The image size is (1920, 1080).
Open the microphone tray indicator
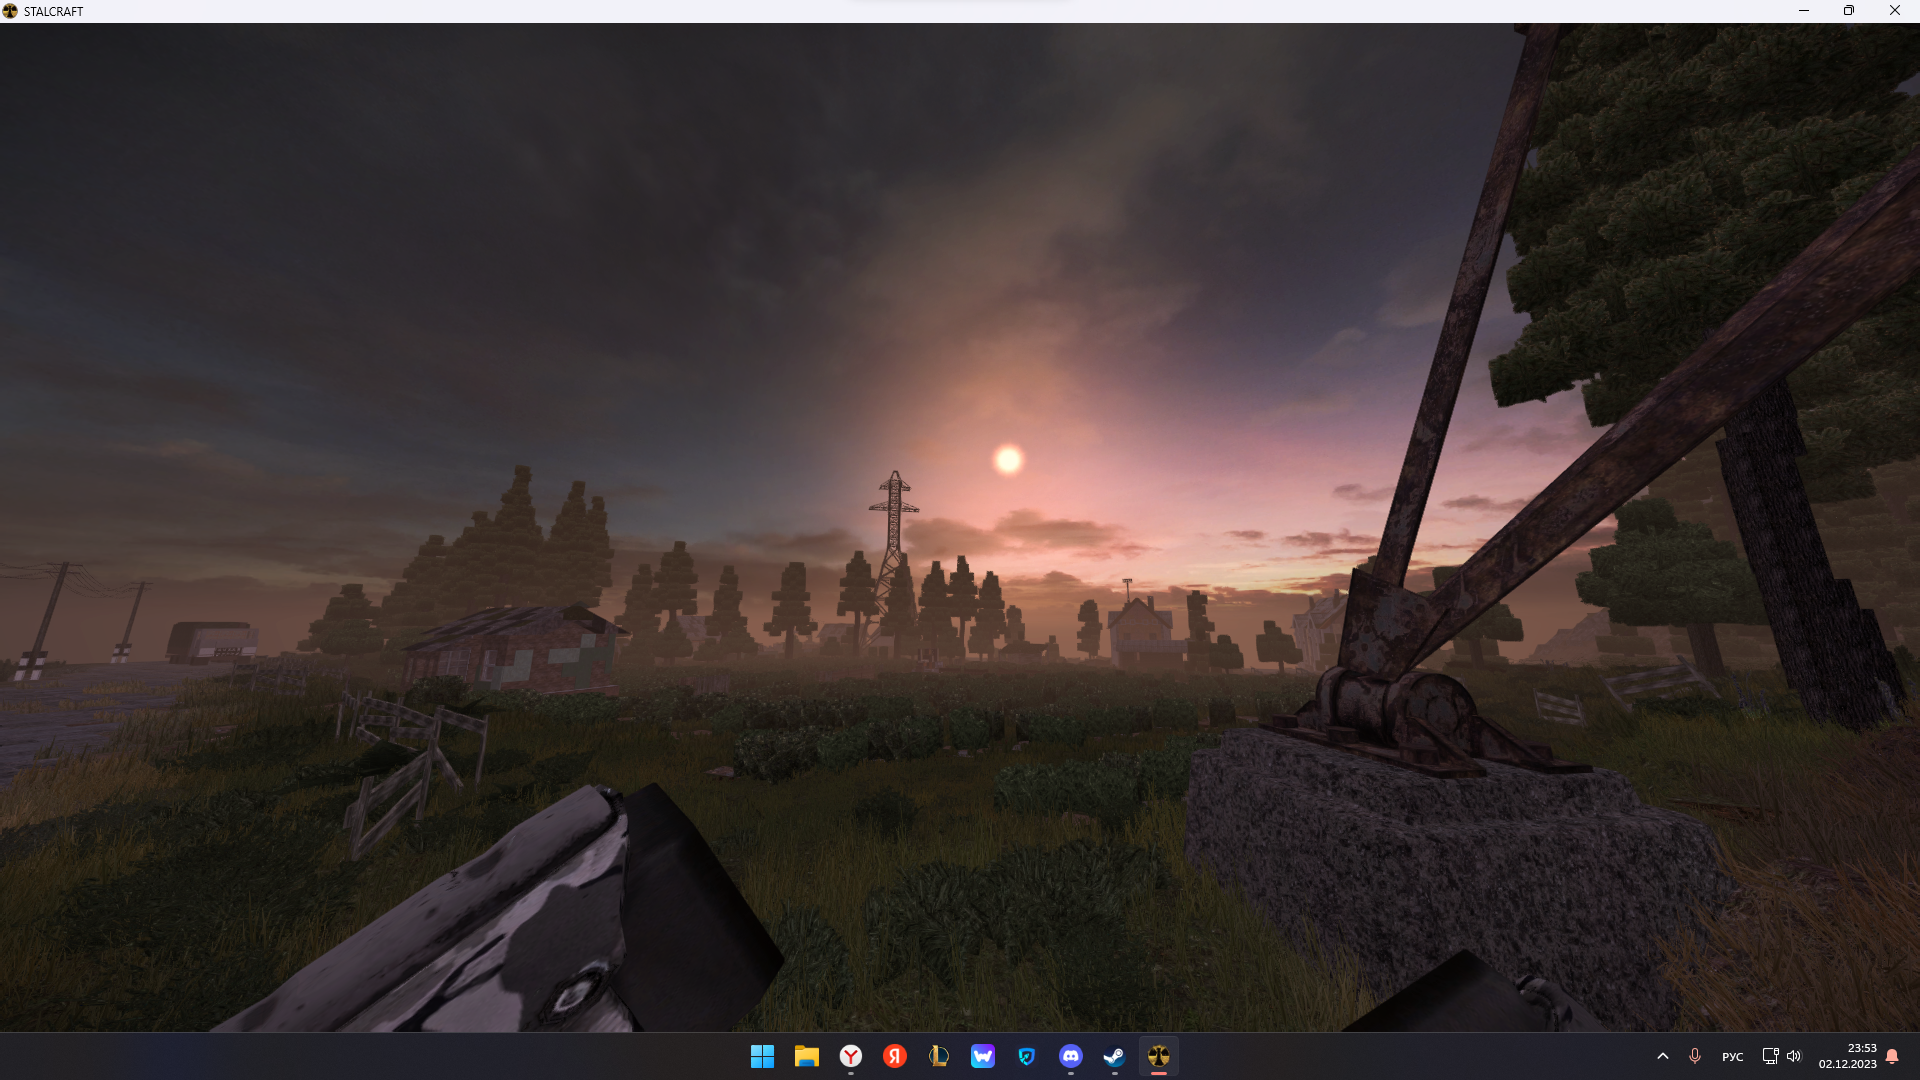[1694, 1056]
